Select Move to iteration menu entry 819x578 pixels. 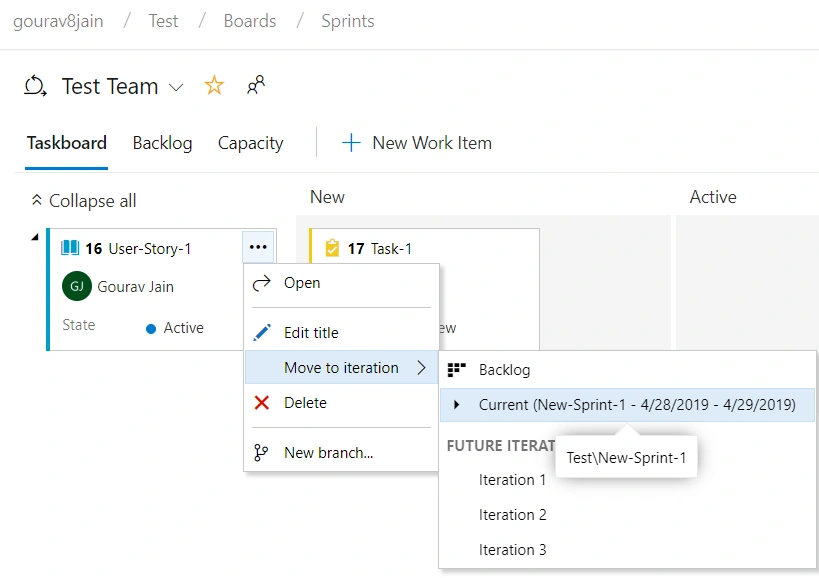click(x=342, y=368)
